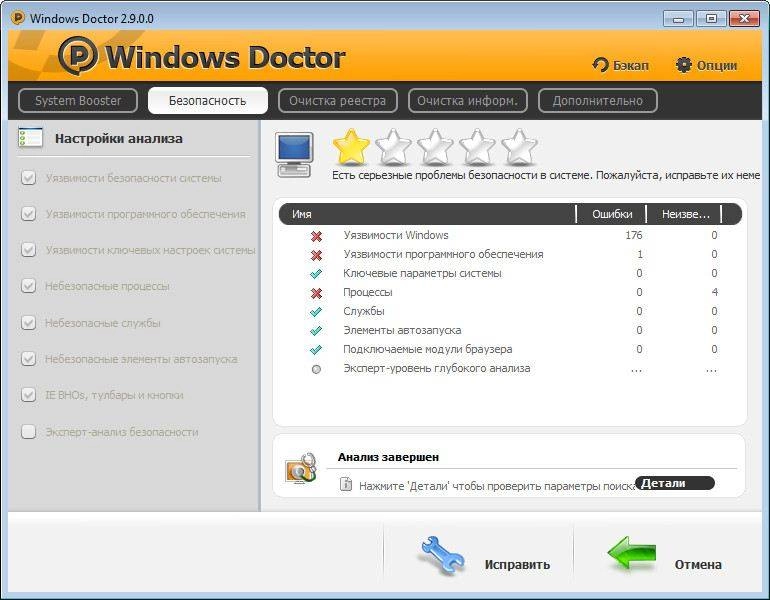Select the Службы row text
This screenshot has height=600, width=770.
(364, 311)
